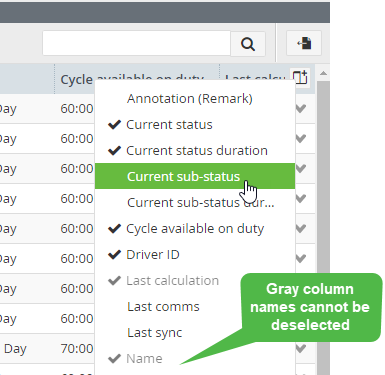Enable the Annotation (Remark) column

click(195, 98)
